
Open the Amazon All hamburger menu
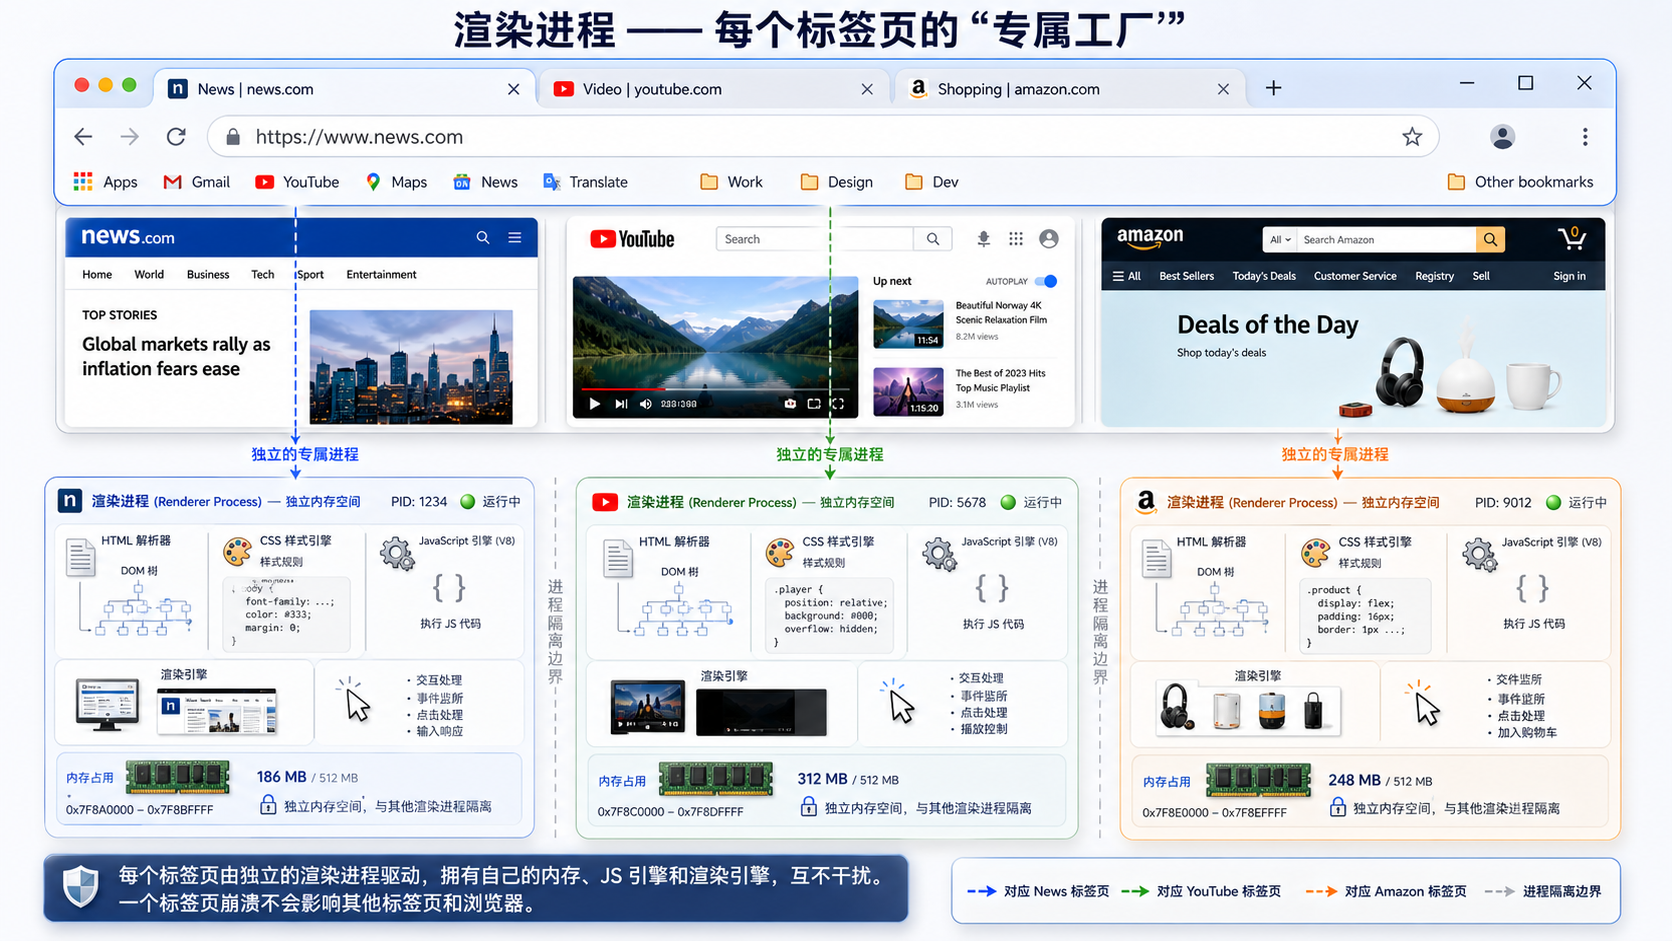pos(1127,276)
